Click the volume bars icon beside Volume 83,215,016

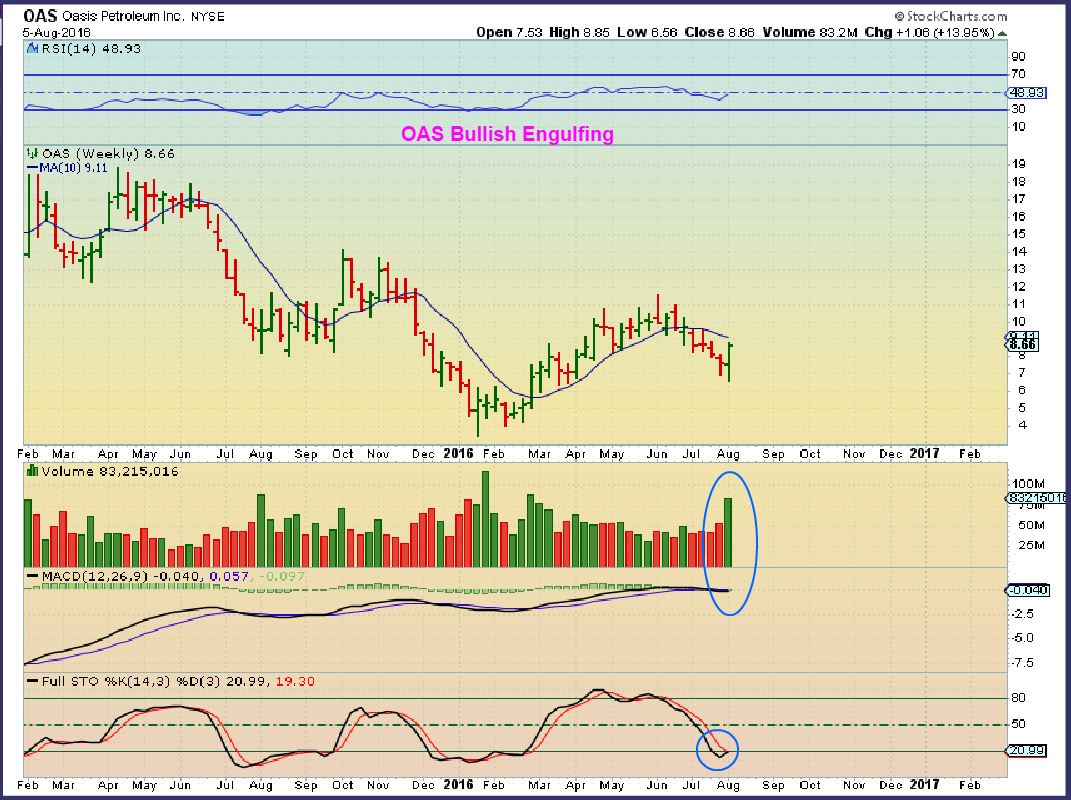pos(31,471)
